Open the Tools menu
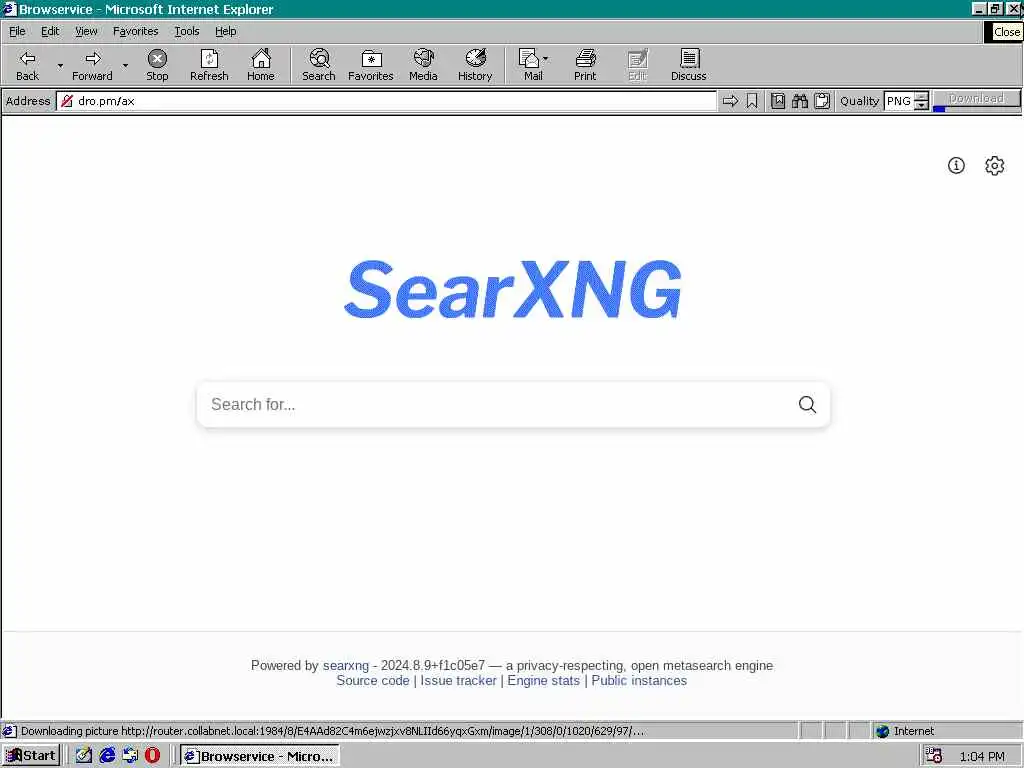Viewport: 1024px width, 768px height. (186, 31)
